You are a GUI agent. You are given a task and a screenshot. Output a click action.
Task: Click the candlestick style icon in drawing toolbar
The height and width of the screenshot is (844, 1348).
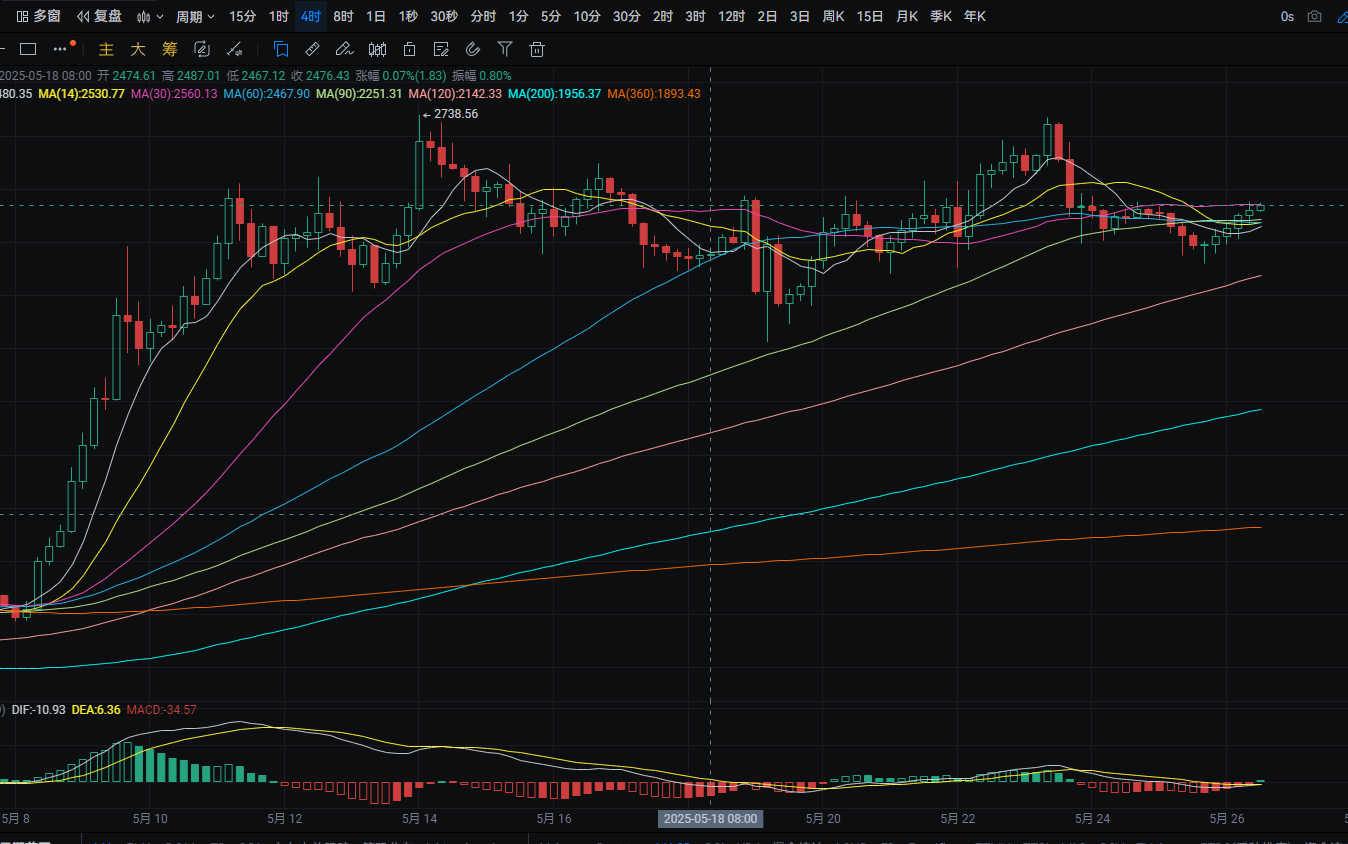coord(377,49)
